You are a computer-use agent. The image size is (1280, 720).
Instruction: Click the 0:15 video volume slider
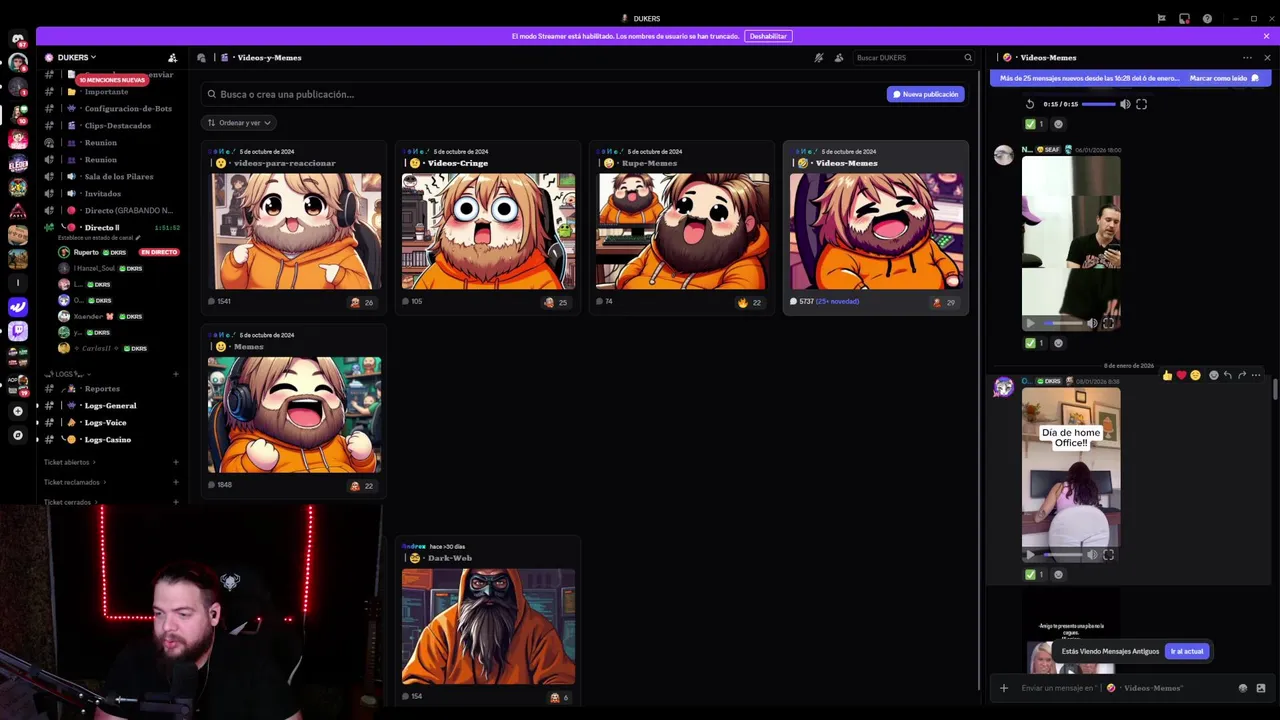[x=1098, y=104]
